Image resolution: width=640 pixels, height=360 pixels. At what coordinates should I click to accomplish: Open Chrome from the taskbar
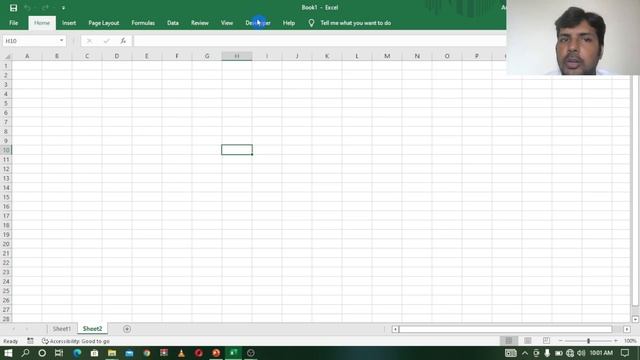(x=147, y=353)
